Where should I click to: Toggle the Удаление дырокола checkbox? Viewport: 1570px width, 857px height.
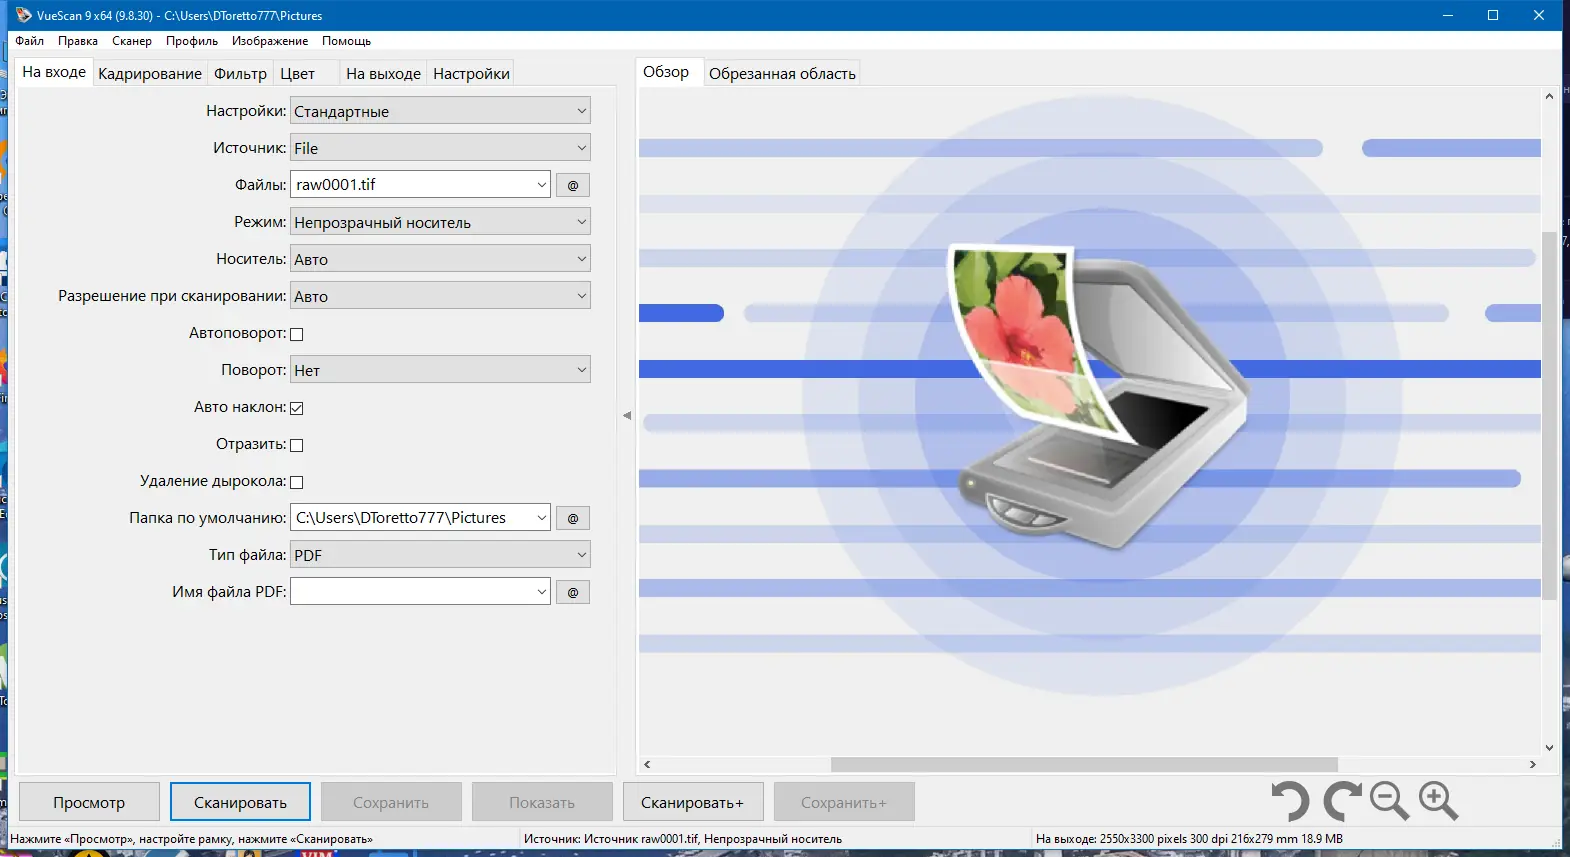[x=297, y=482]
